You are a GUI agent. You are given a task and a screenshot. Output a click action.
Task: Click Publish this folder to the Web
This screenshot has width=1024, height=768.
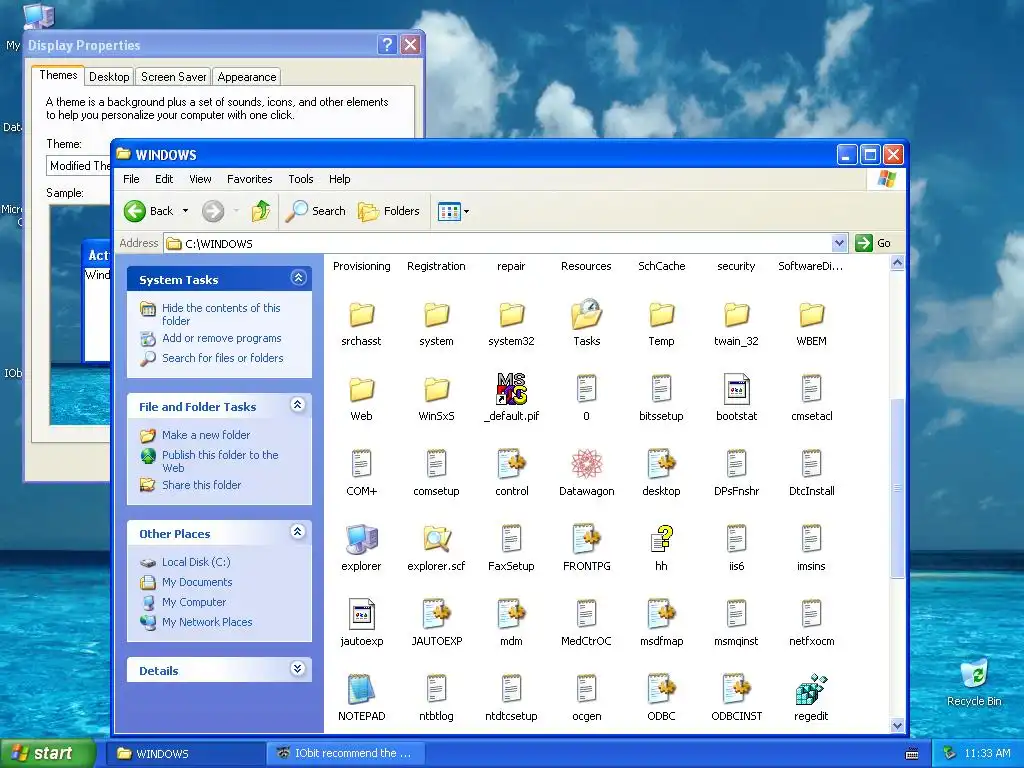click(220, 461)
